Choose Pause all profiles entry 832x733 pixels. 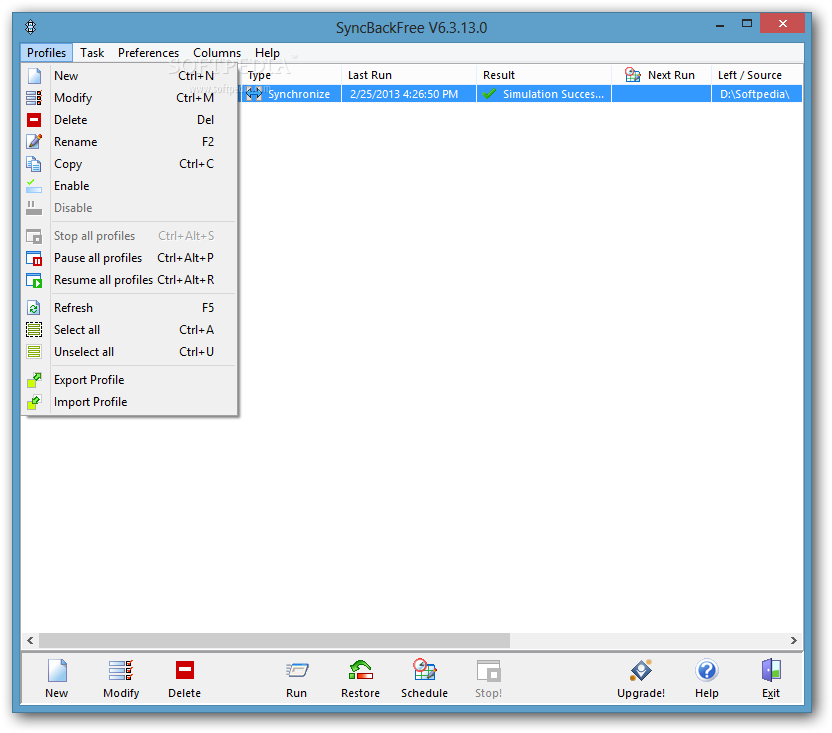(130, 258)
